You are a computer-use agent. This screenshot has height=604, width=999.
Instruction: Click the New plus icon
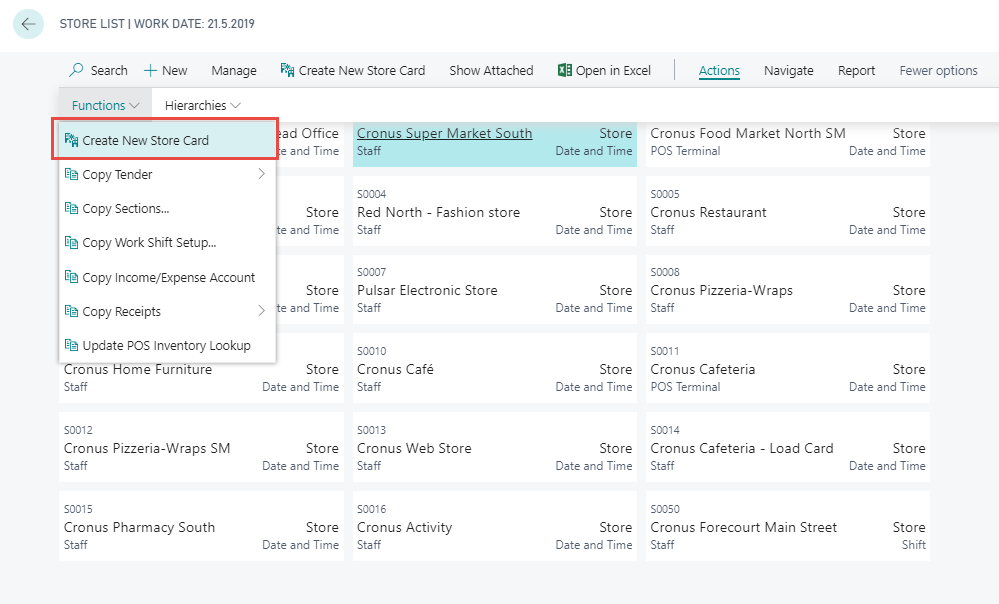151,70
